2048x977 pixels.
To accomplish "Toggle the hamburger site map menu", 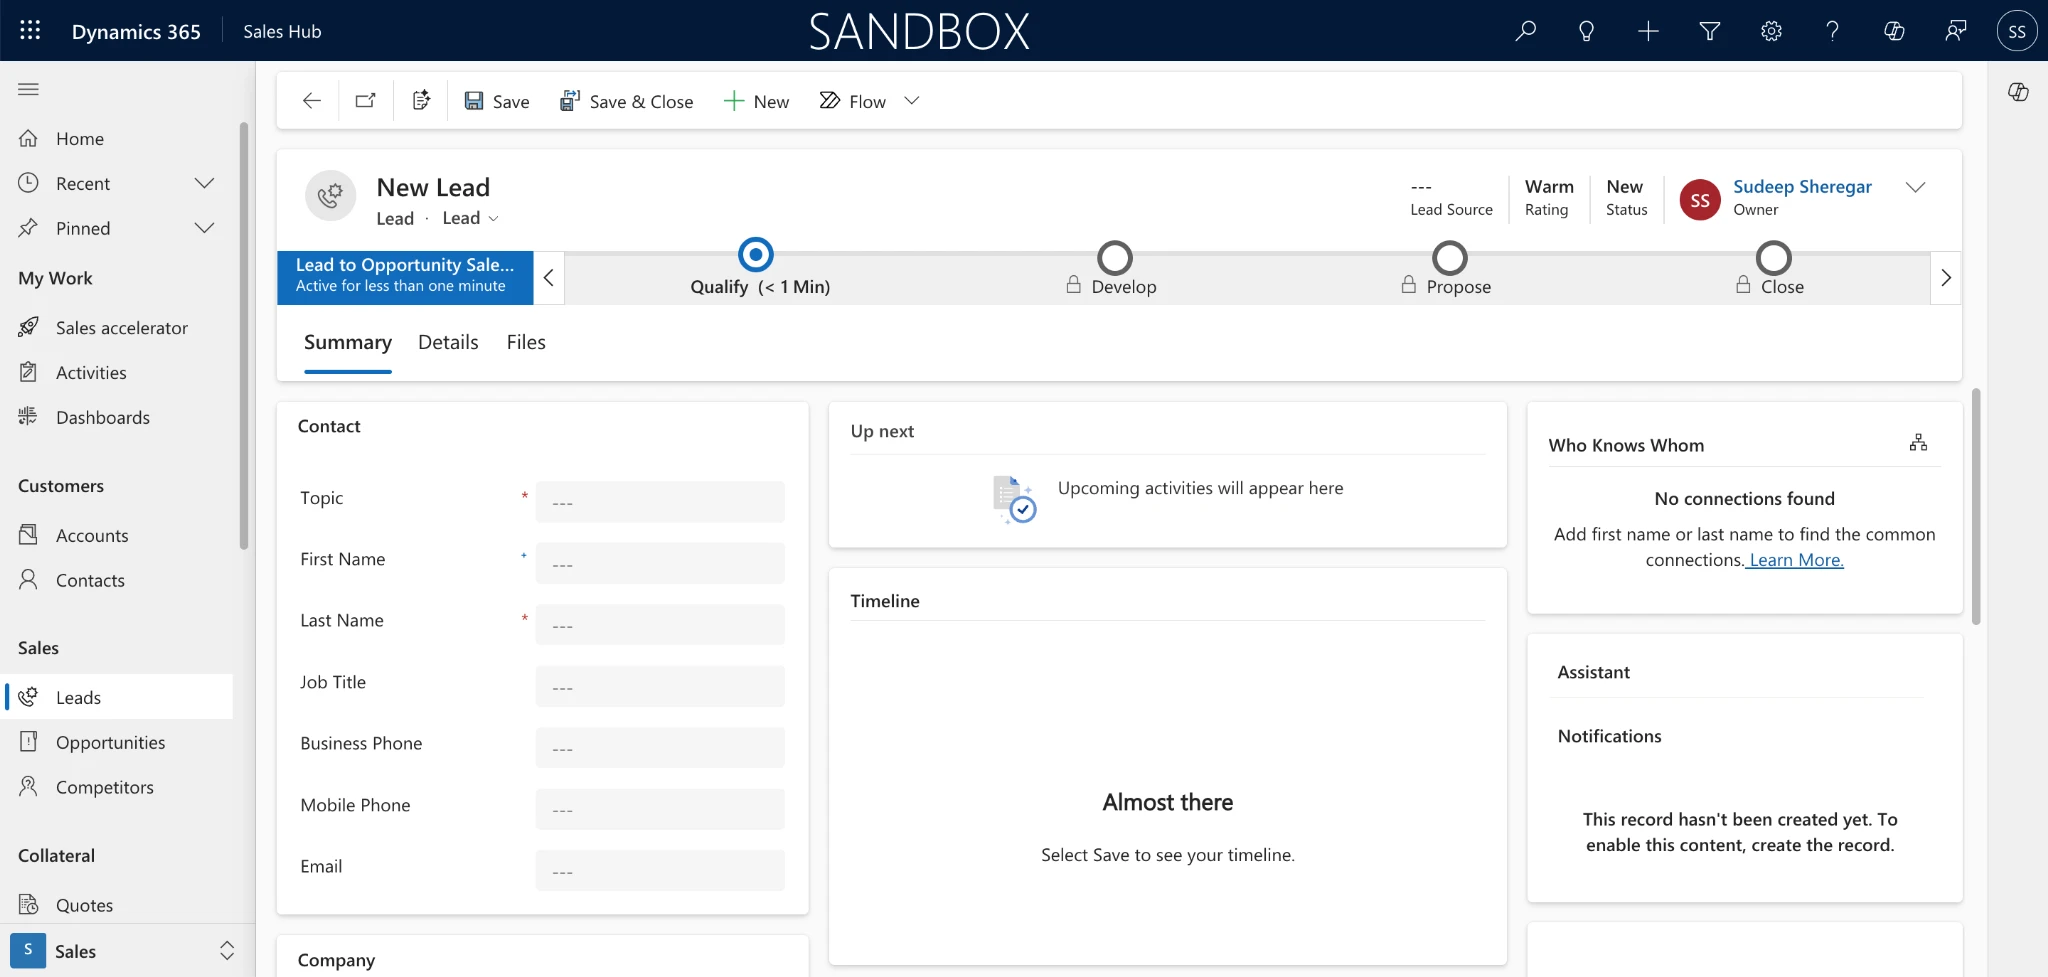I will [x=28, y=89].
